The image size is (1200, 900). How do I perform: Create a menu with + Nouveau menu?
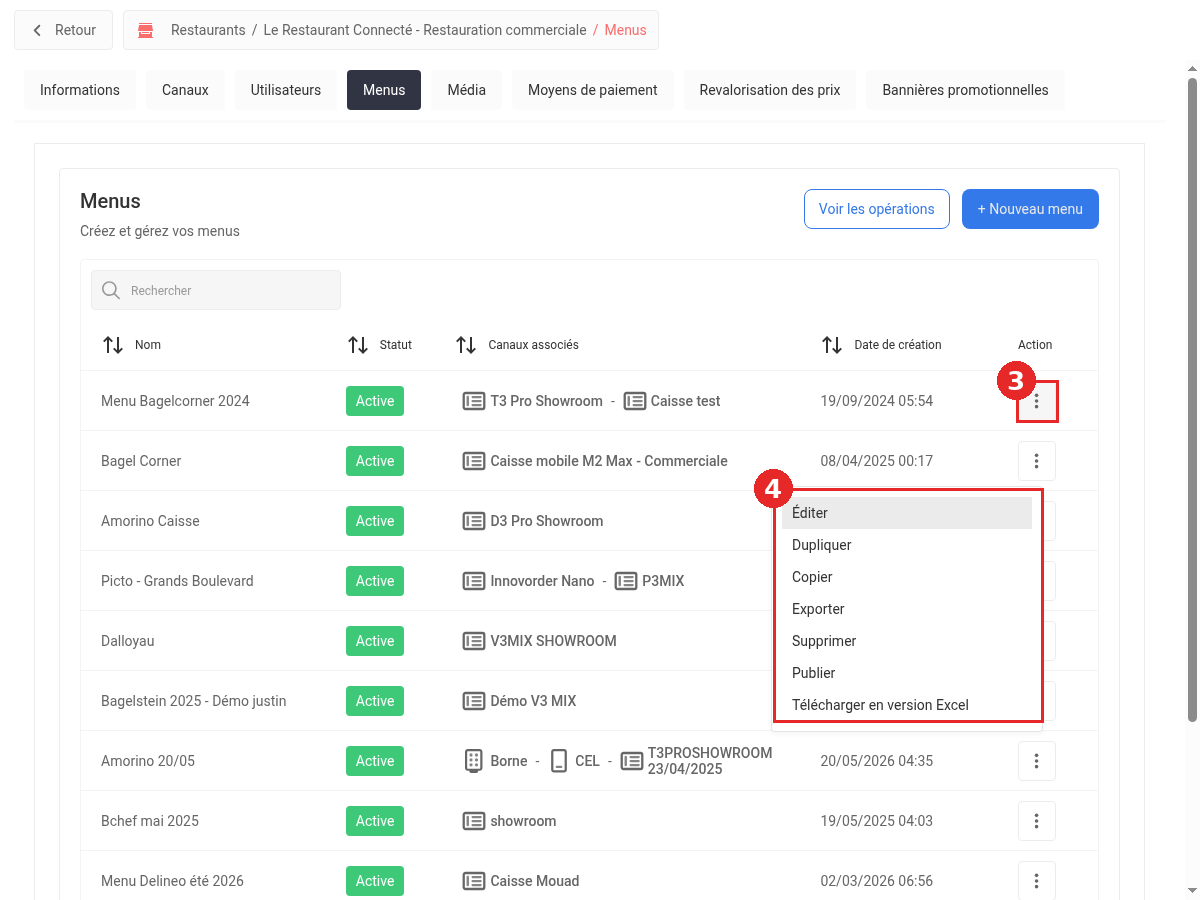(1030, 209)
